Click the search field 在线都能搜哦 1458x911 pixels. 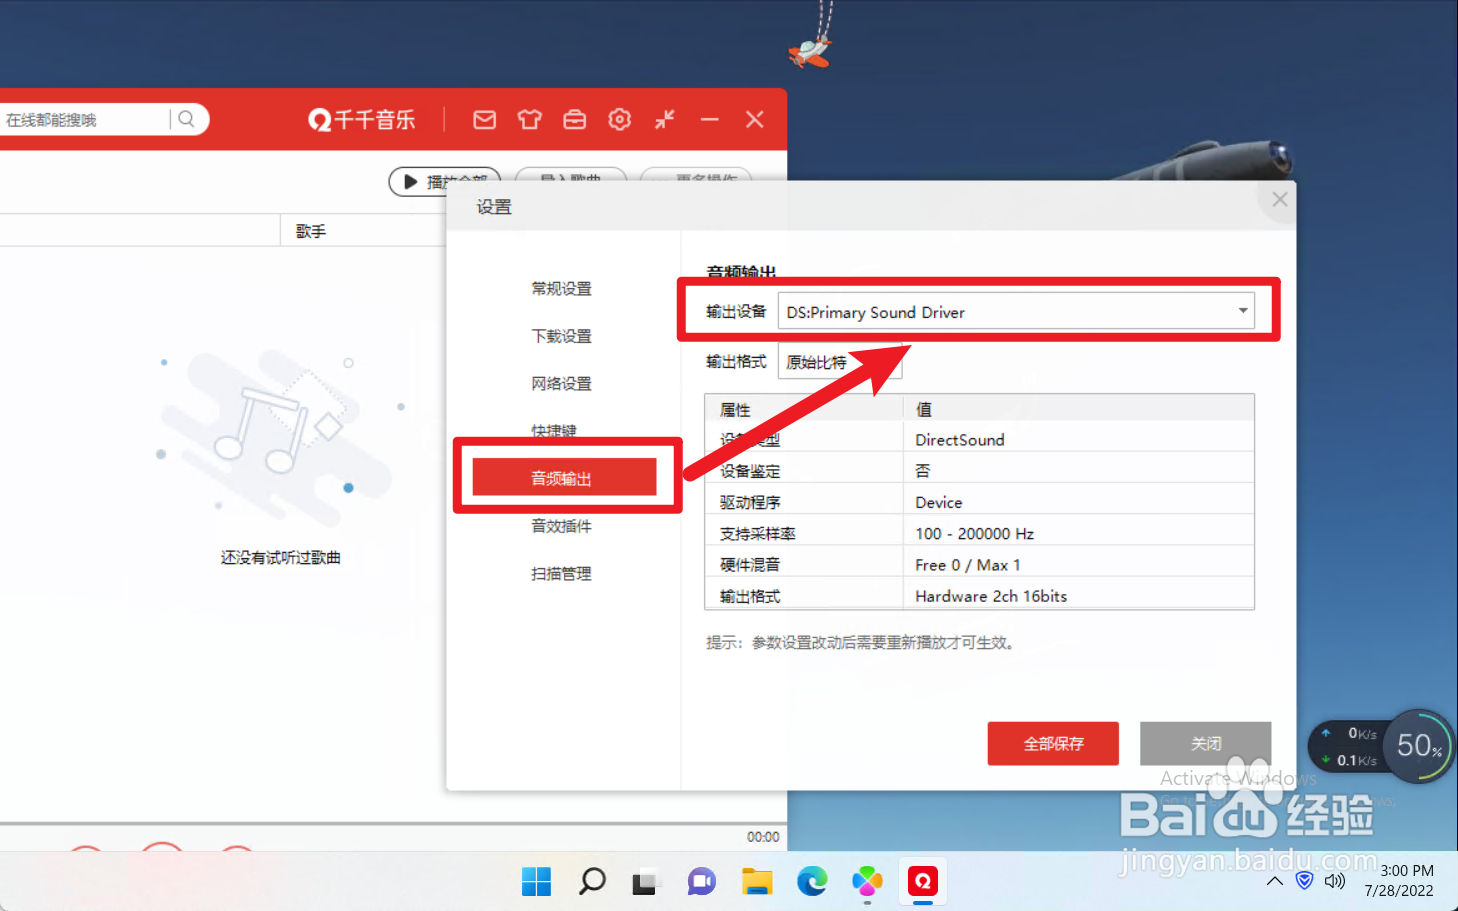[85, 120]
